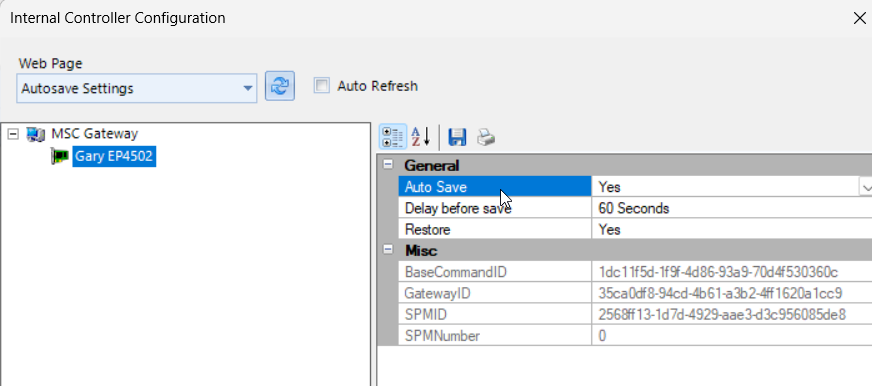Click the MSC Gateway computer icon
Screen dimensions: 872x386
click(x=36, y=134)
